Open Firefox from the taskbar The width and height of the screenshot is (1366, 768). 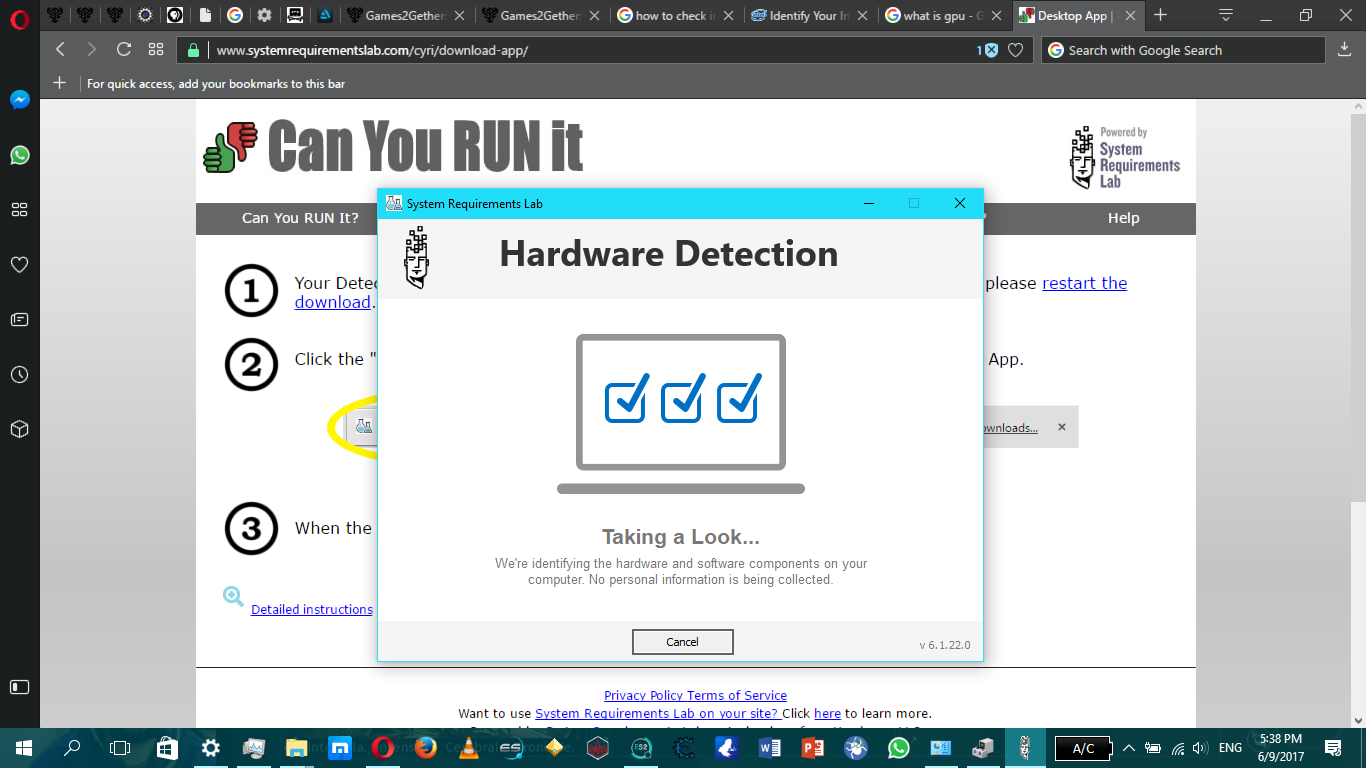pos(427,747)
